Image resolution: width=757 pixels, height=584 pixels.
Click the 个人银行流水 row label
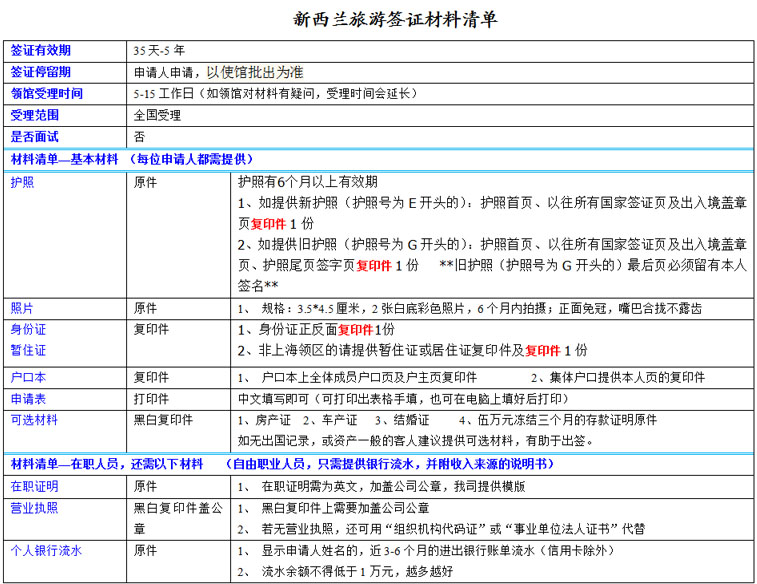(46, 551)
